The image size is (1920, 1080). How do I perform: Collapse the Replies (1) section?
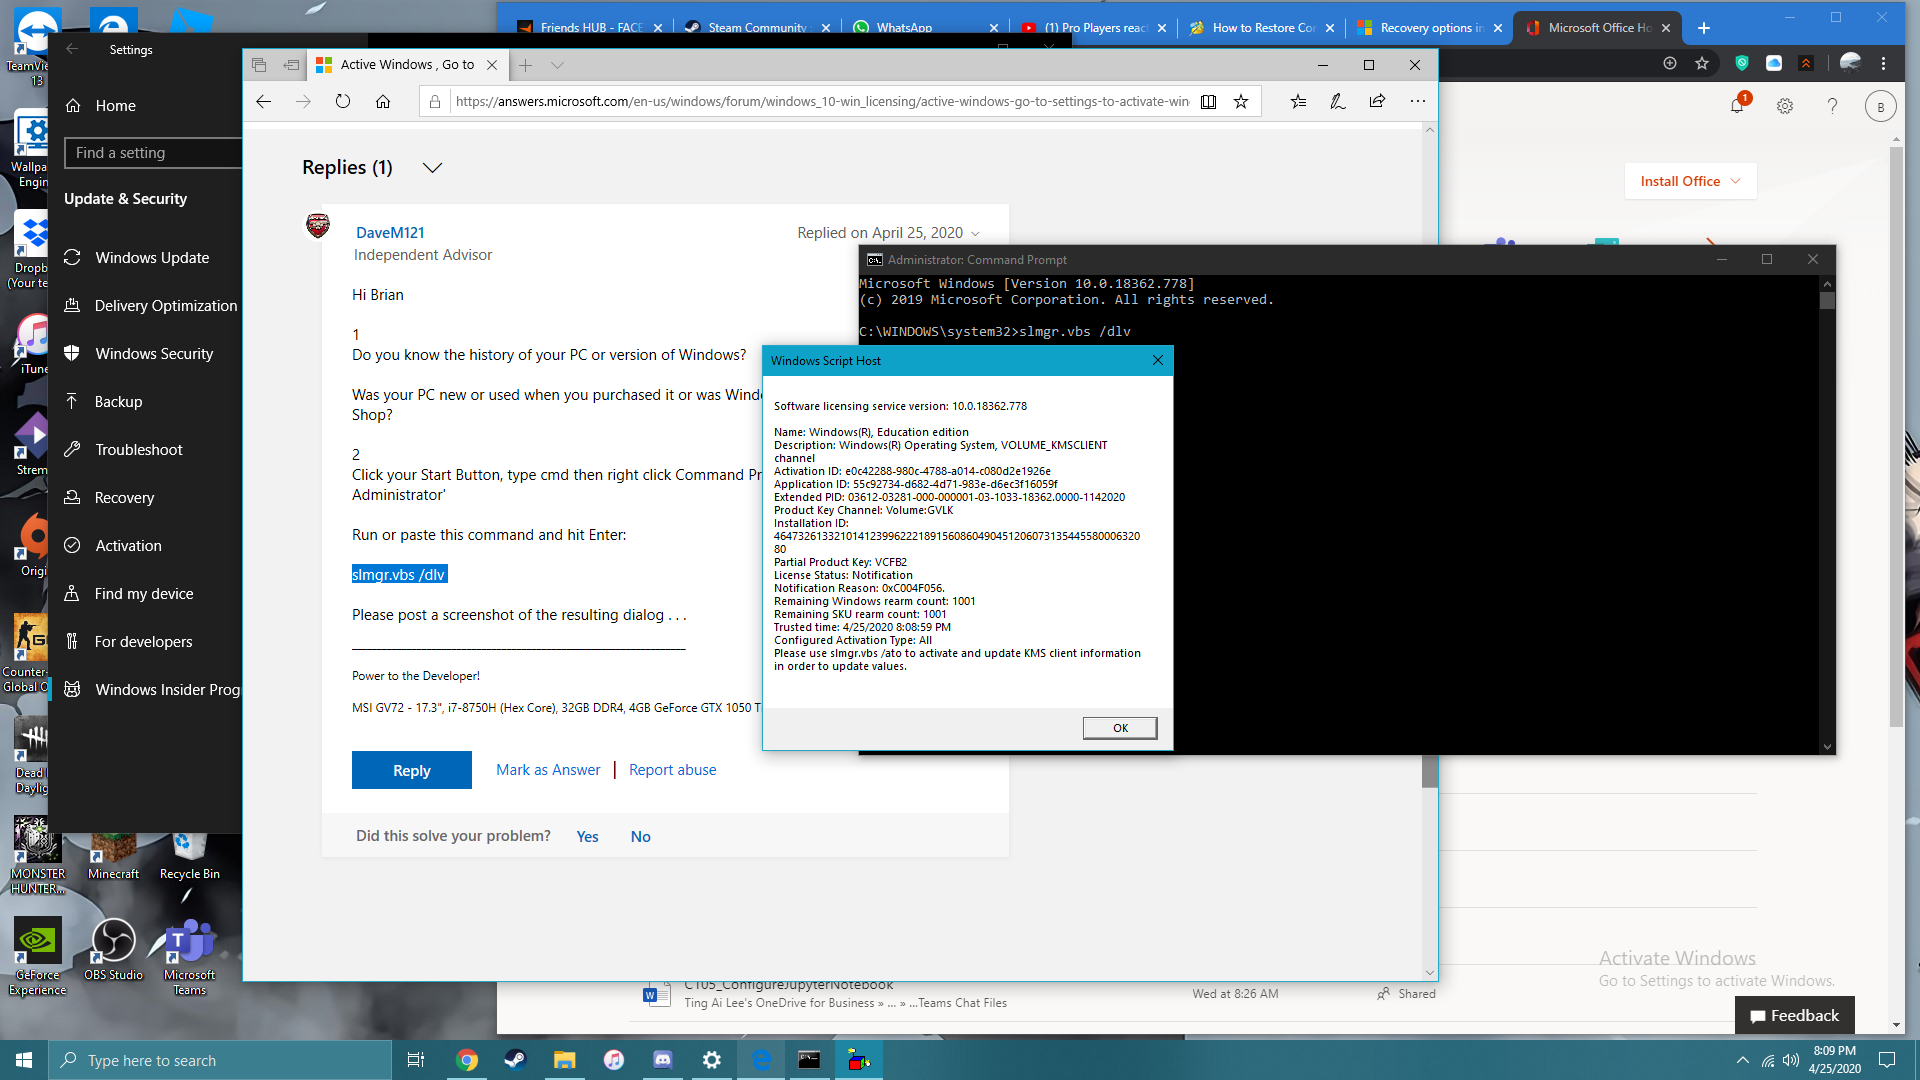(x=432, y=168)
